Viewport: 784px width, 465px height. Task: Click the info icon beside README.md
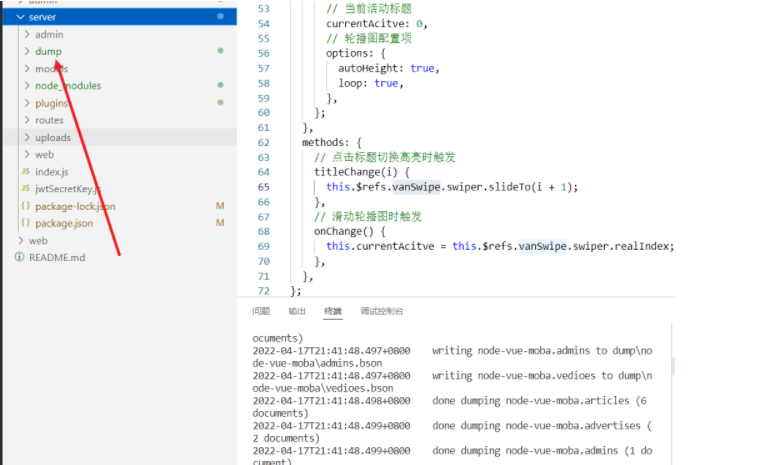[19, 257]
